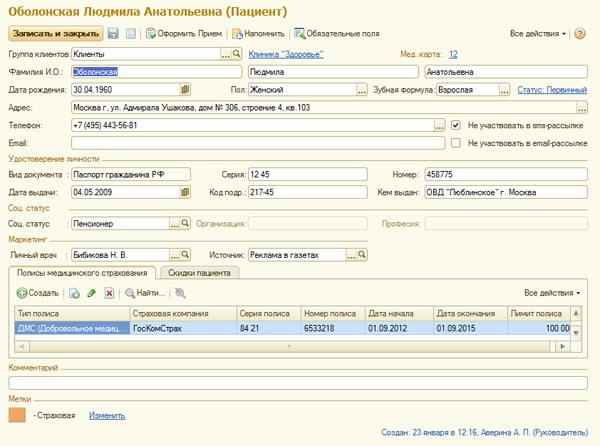The width and height of the screenshot is (600, 446).
Task: Click Записать и закрыть button
Action: [x=56, y=34]
